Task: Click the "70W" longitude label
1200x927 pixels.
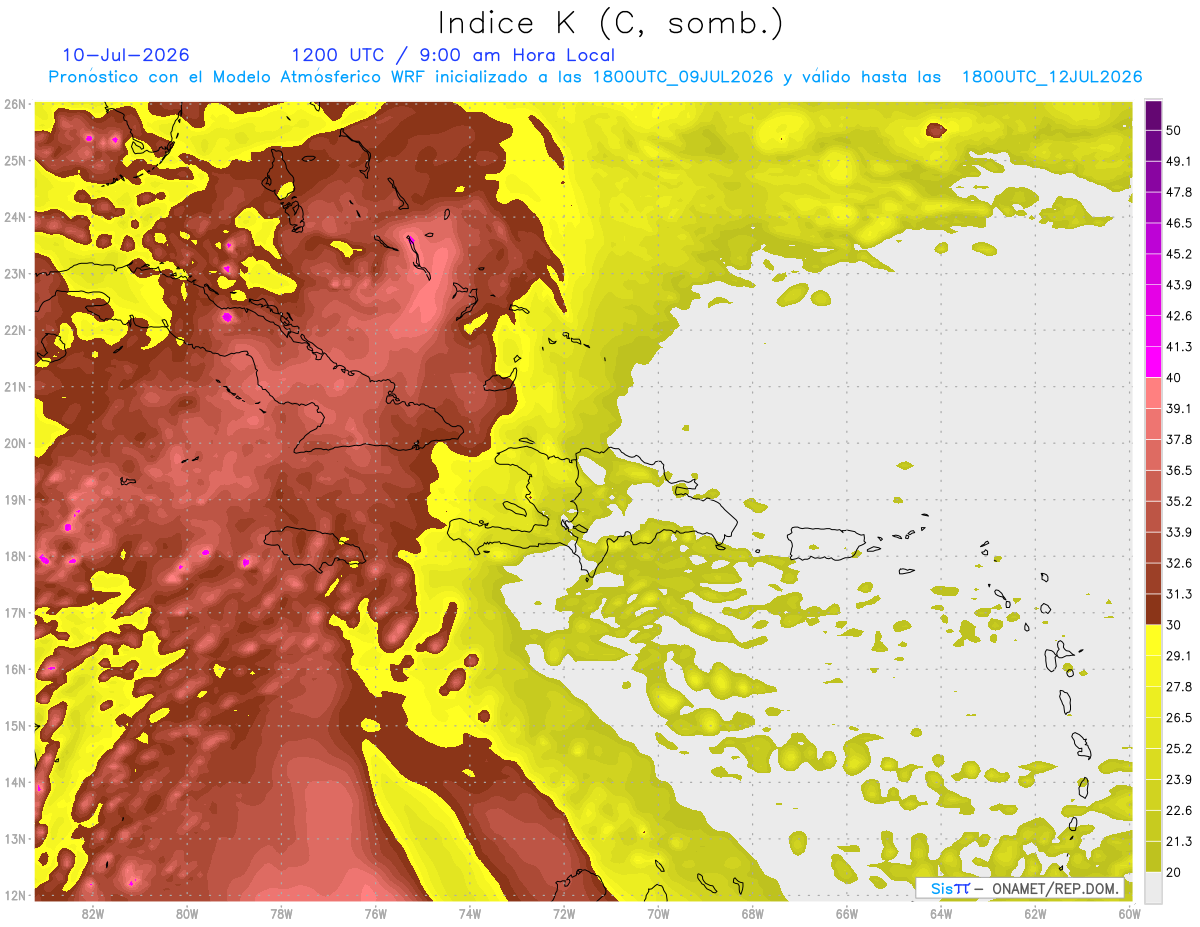Action: tap(658, 914)
